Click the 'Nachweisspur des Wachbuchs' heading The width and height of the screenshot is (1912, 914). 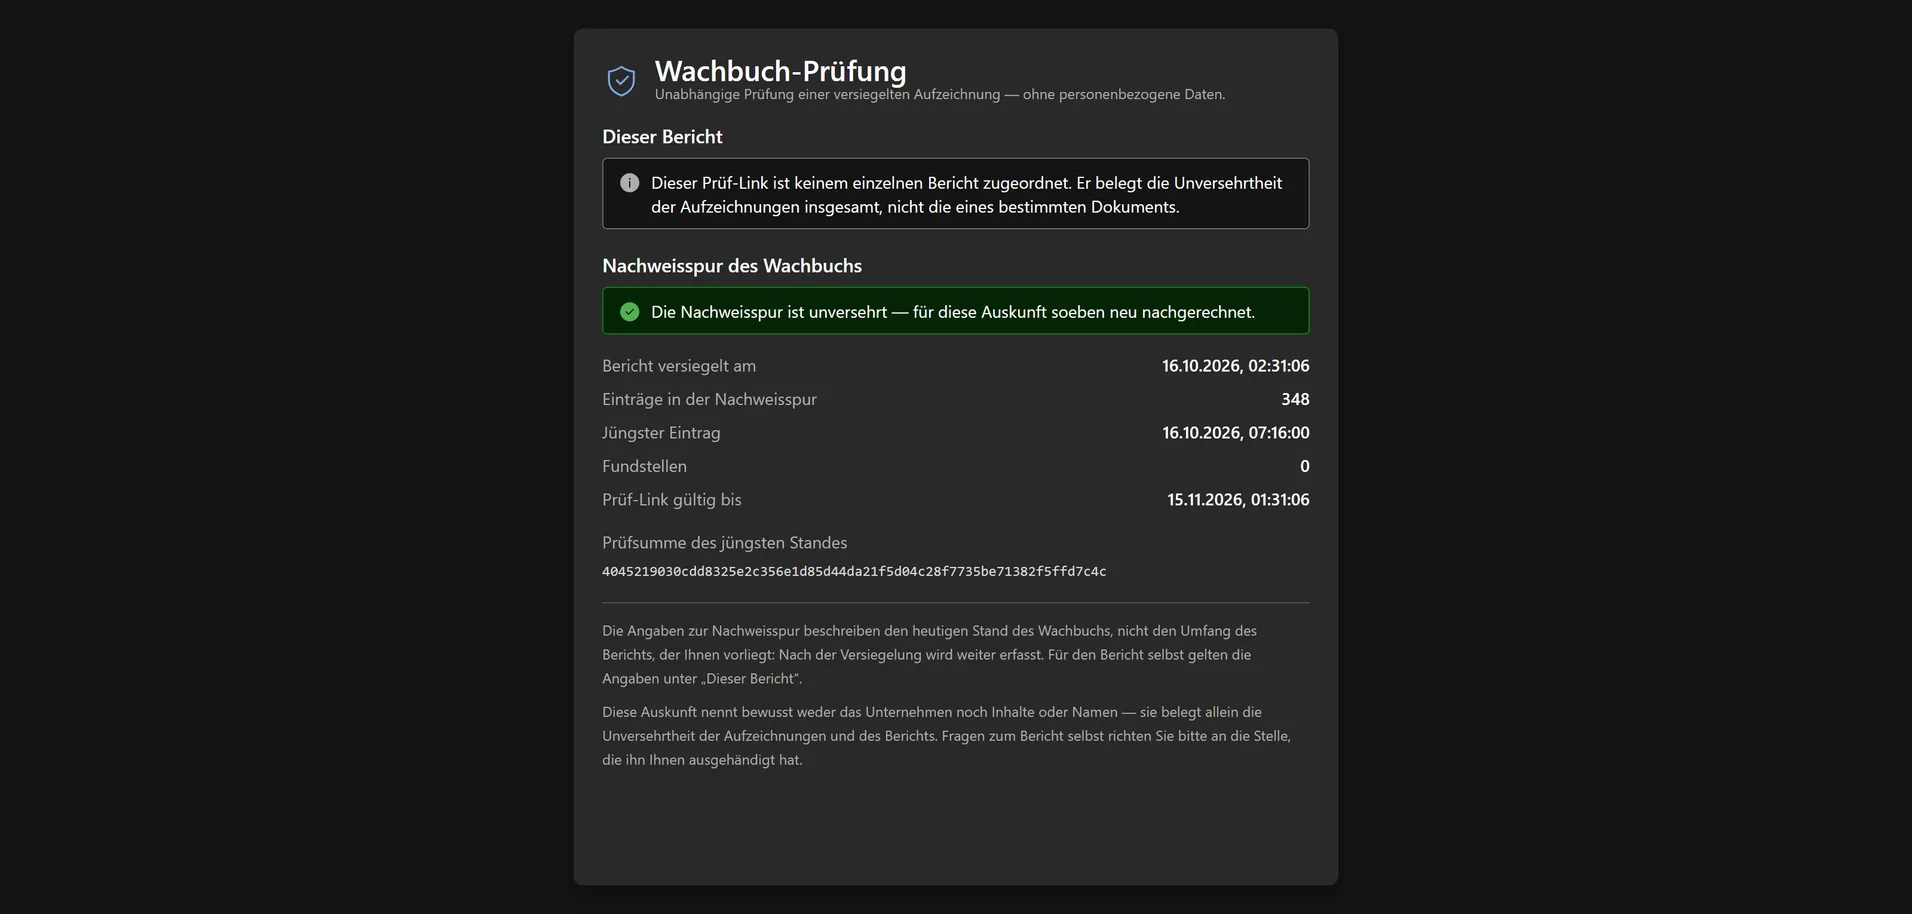click(x=732, y=266)
